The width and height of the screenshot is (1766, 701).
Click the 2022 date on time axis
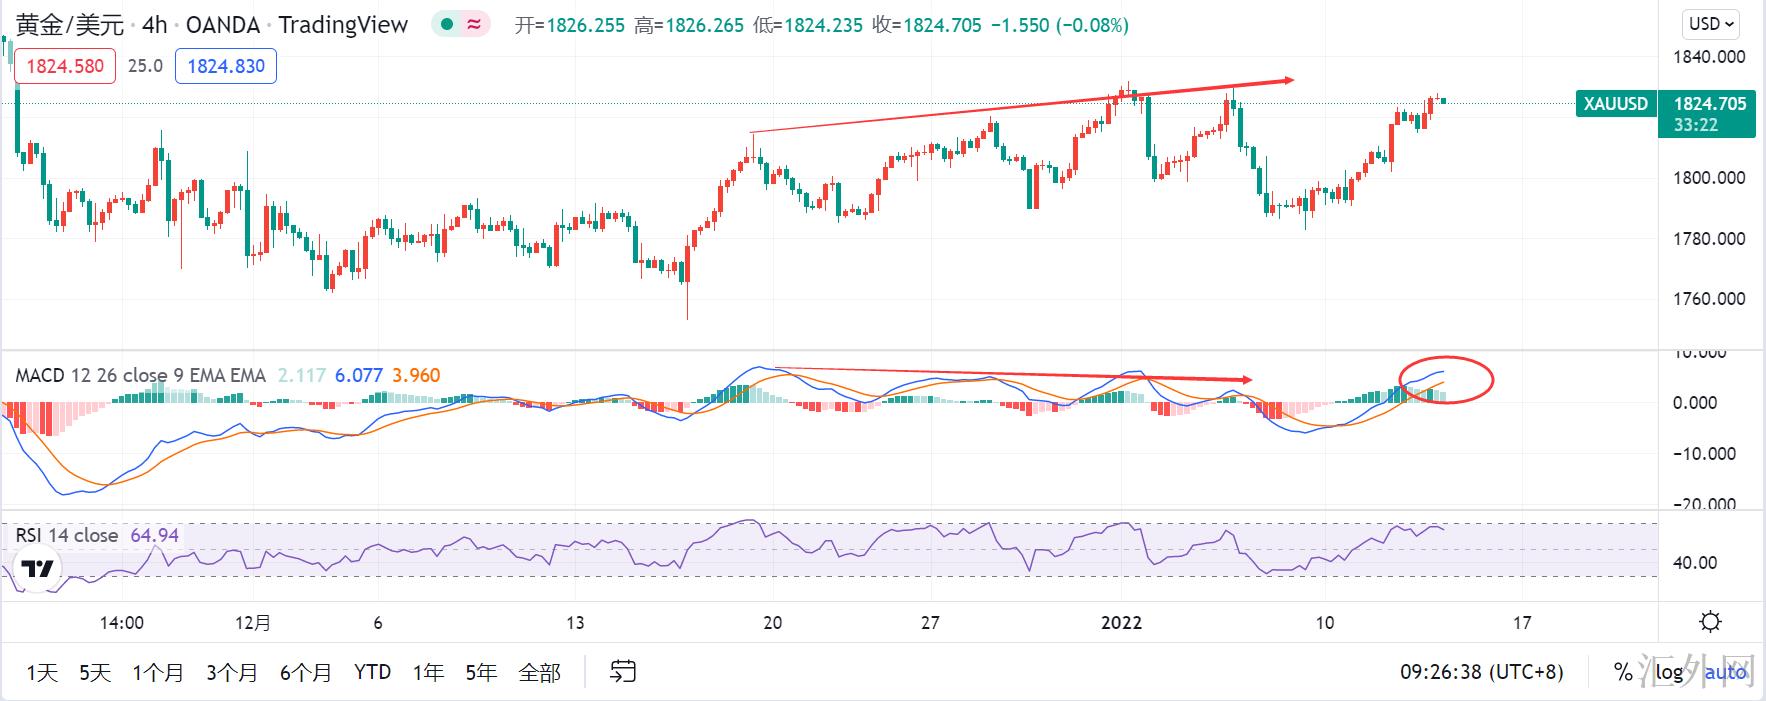pyautogui.click(x=1121, y=622)
